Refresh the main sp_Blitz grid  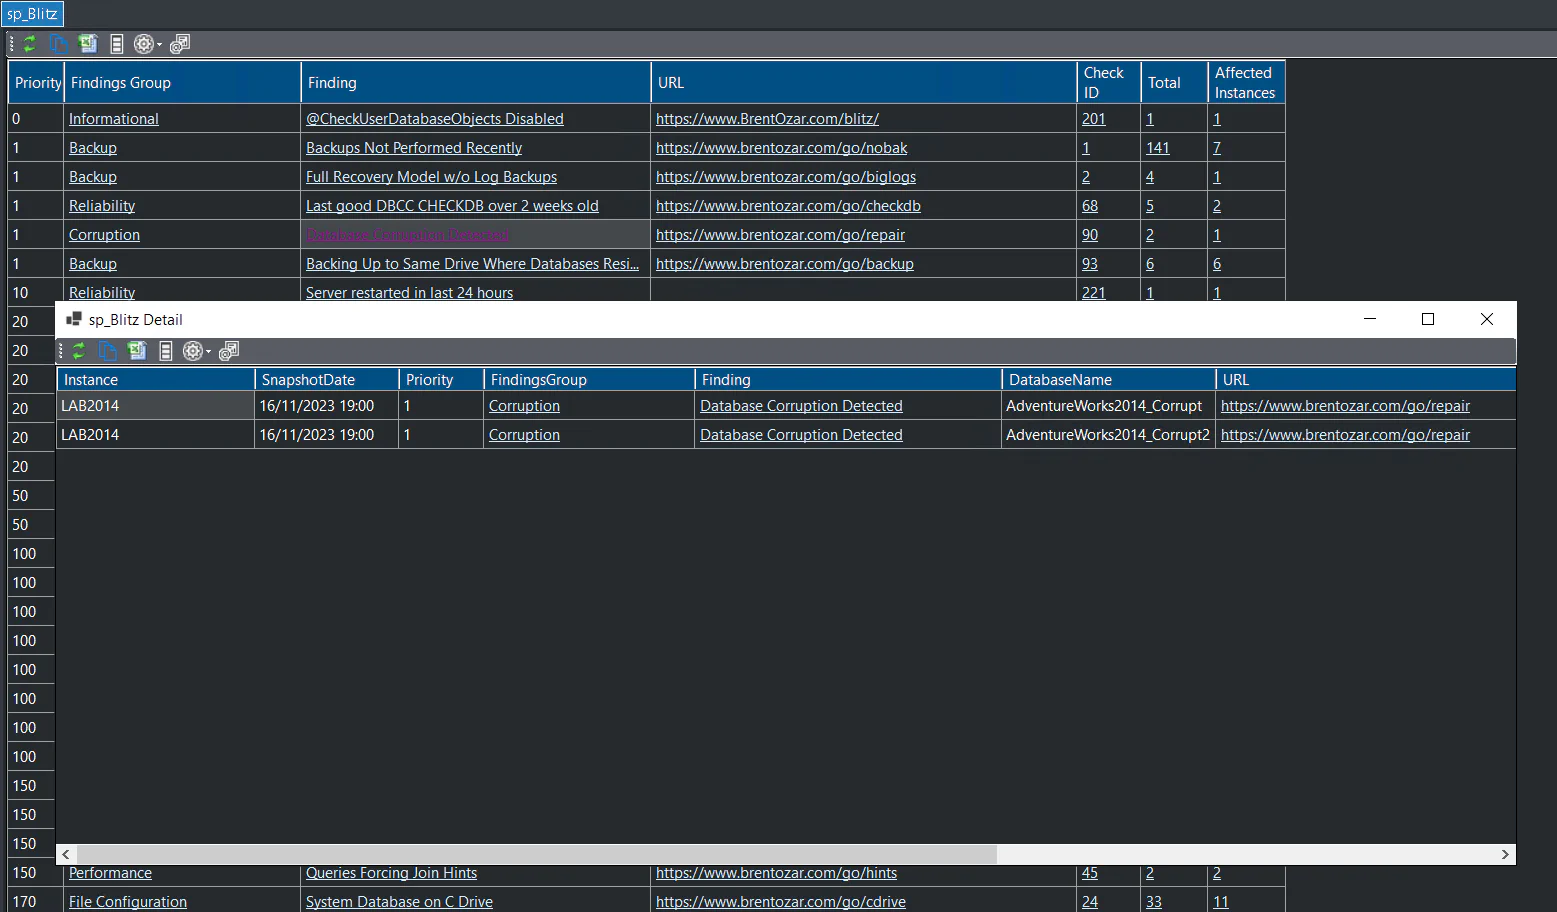pyautogui.click(x=30, y=44)
